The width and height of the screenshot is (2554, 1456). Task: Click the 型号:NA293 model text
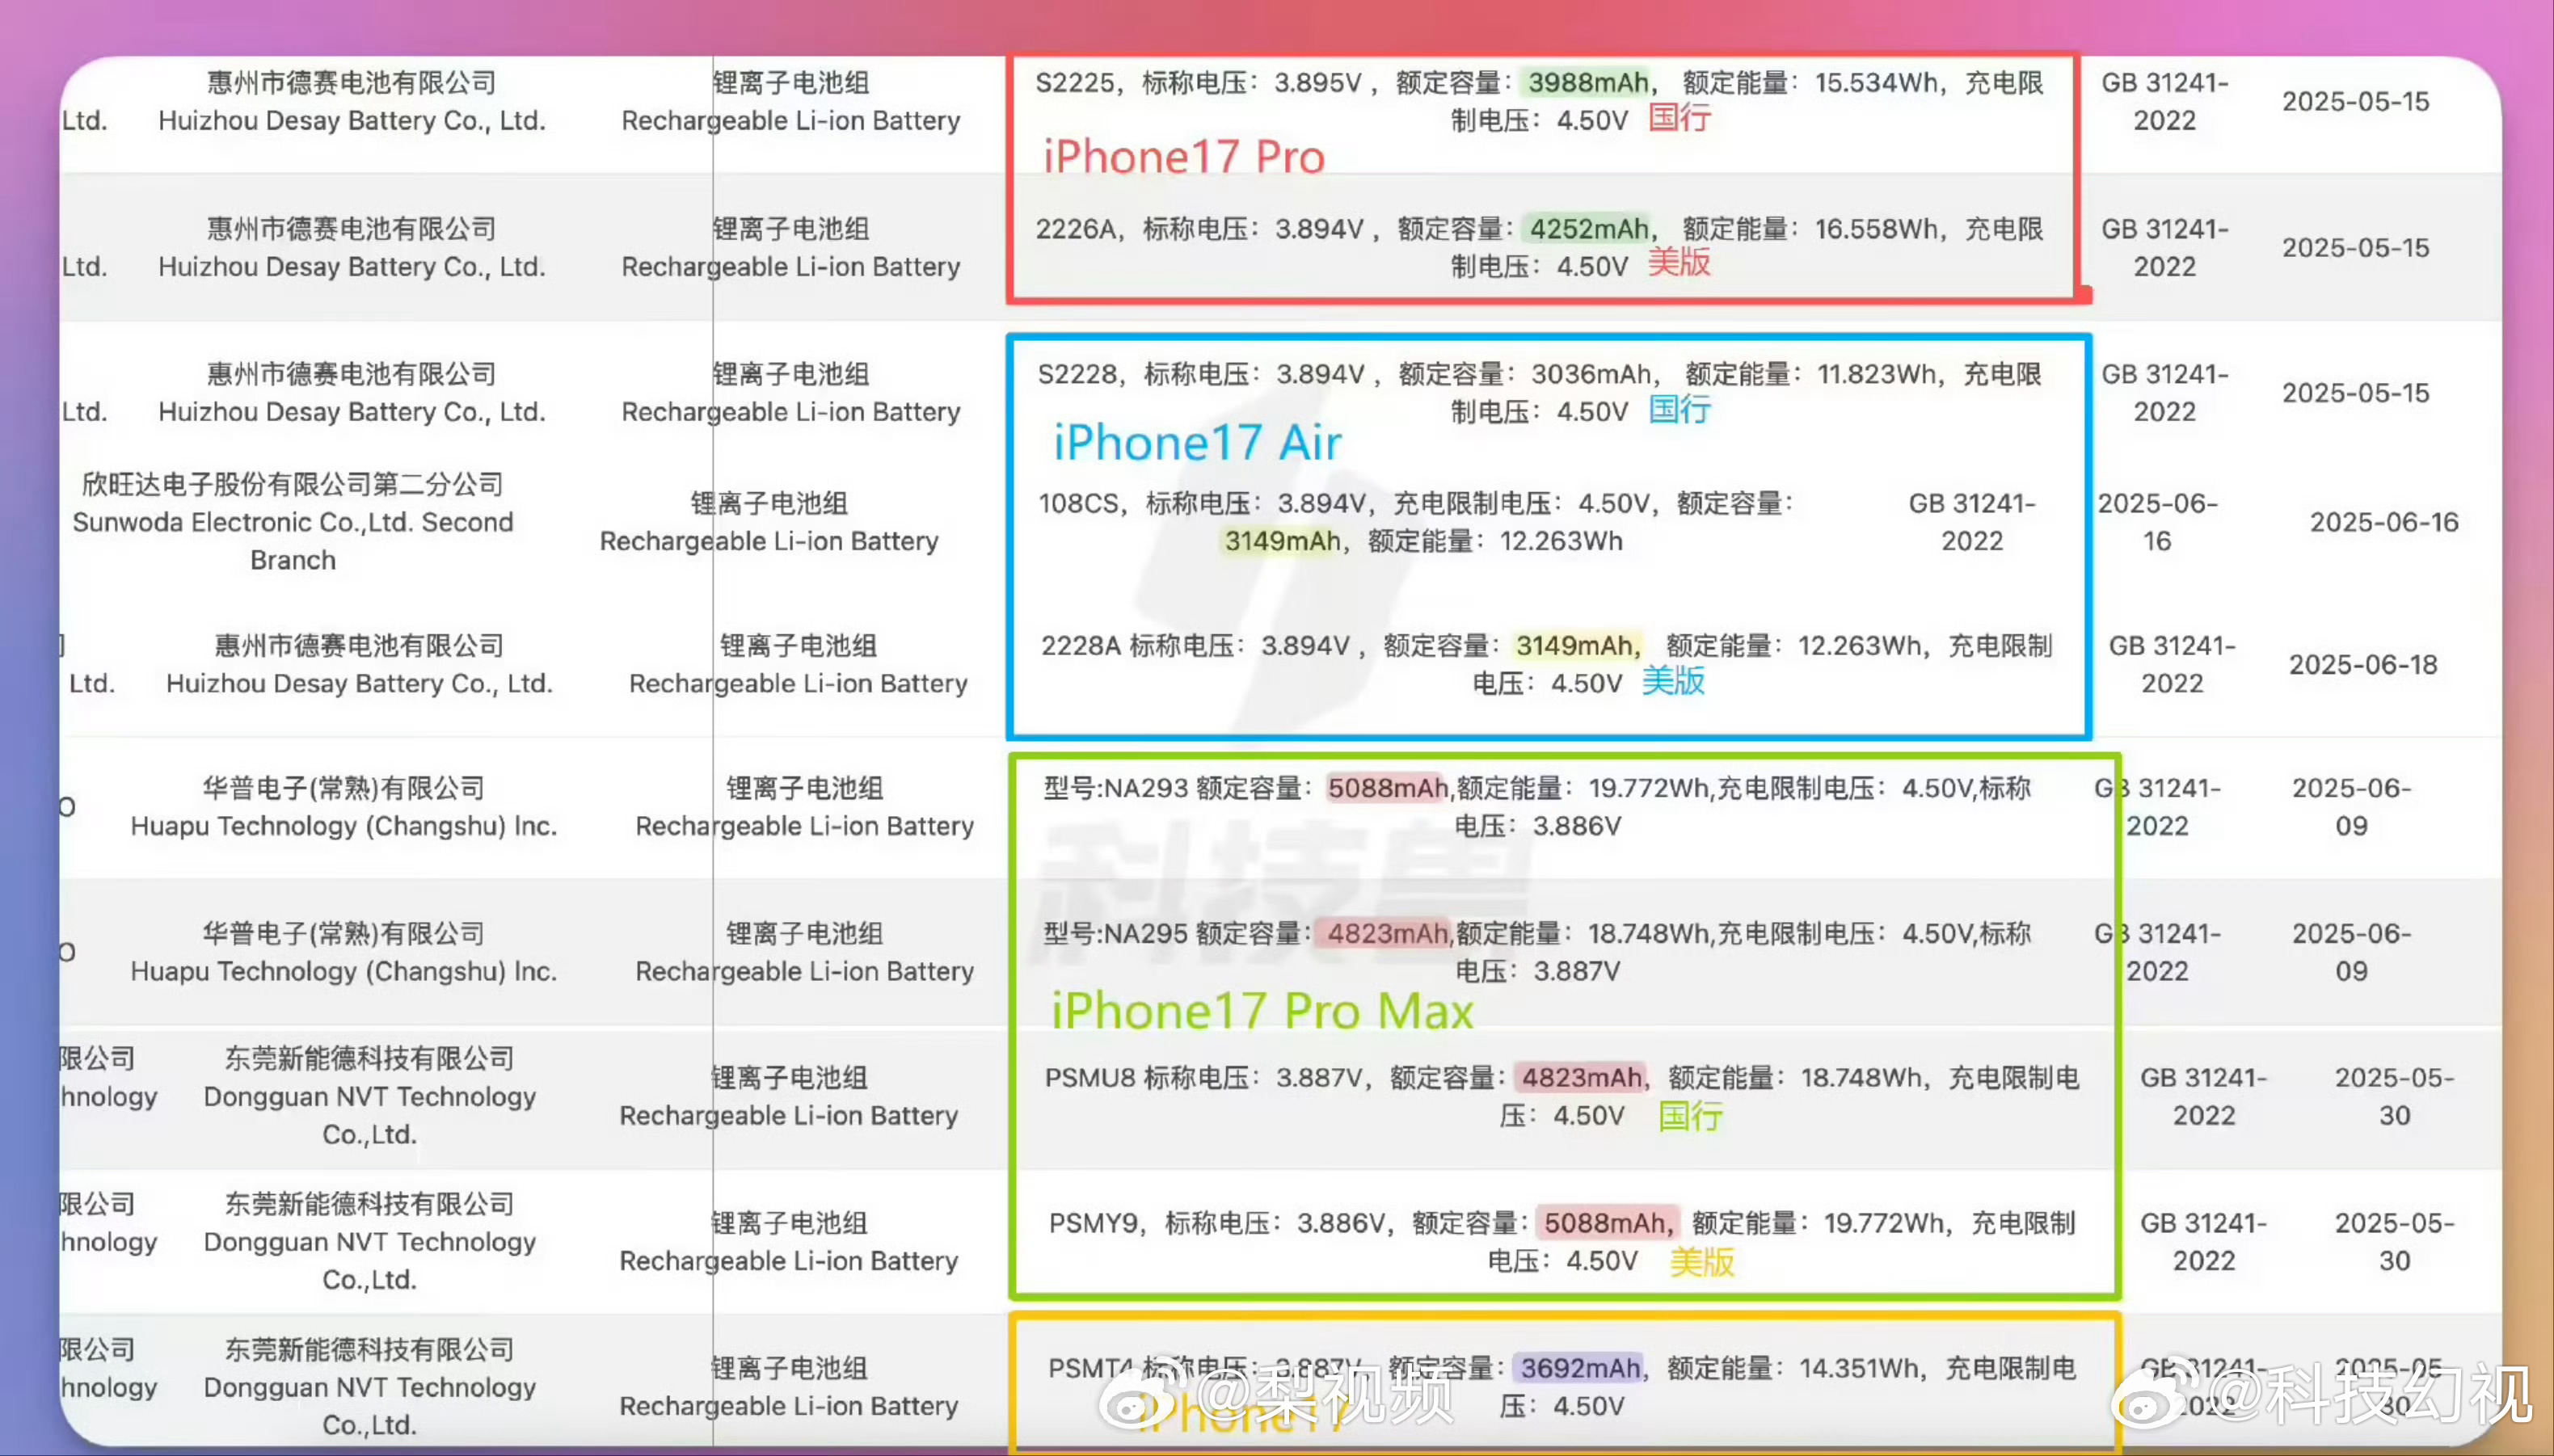(x=1115, y=788)
